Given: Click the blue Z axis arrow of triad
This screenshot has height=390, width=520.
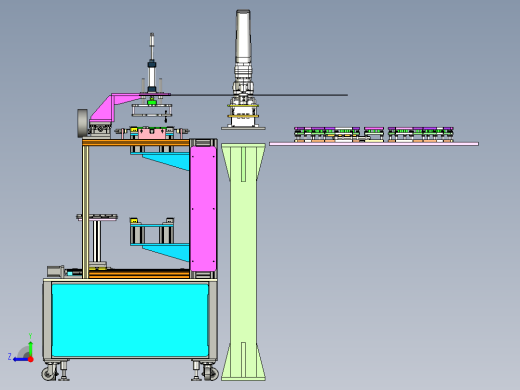Looking at the screenshot, I should click(x=21, y=359).
